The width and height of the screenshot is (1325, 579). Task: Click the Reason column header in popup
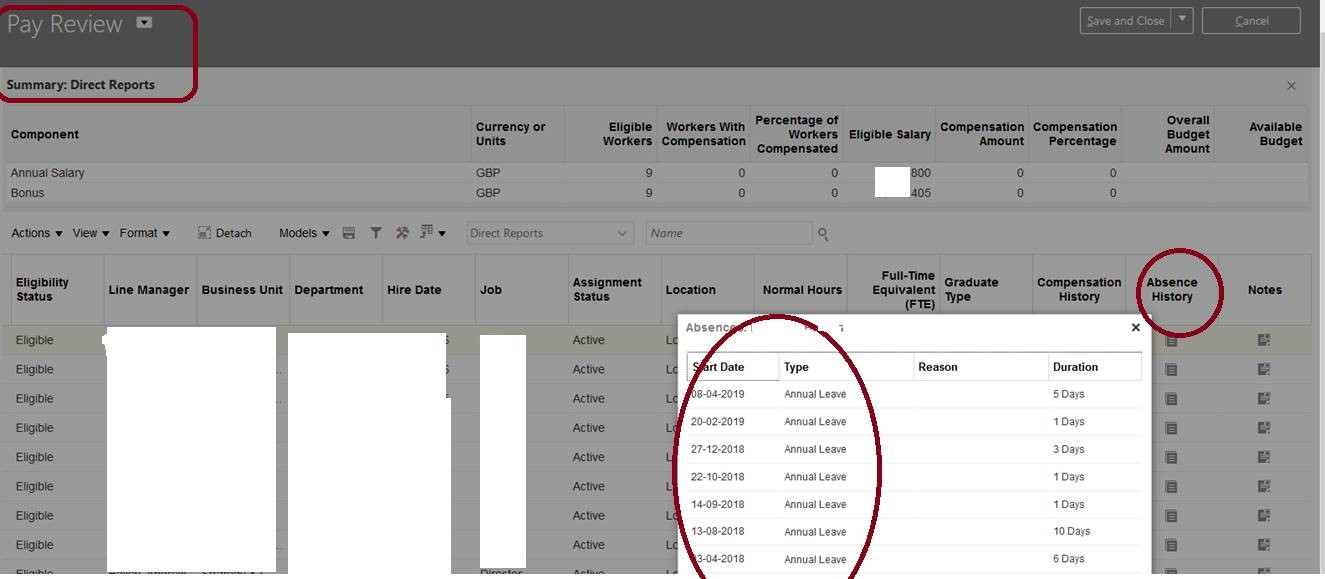[981, 367]
